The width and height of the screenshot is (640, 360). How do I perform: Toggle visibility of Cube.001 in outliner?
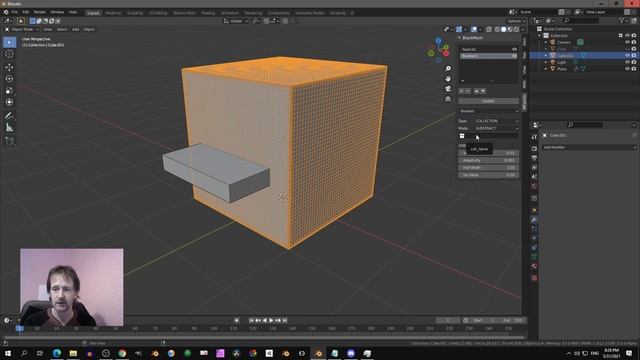coord(627,56)
